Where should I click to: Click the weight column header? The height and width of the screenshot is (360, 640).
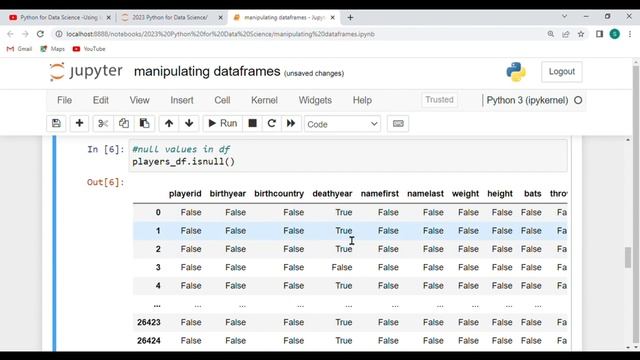pyautogui.click(x=465, y=194)
